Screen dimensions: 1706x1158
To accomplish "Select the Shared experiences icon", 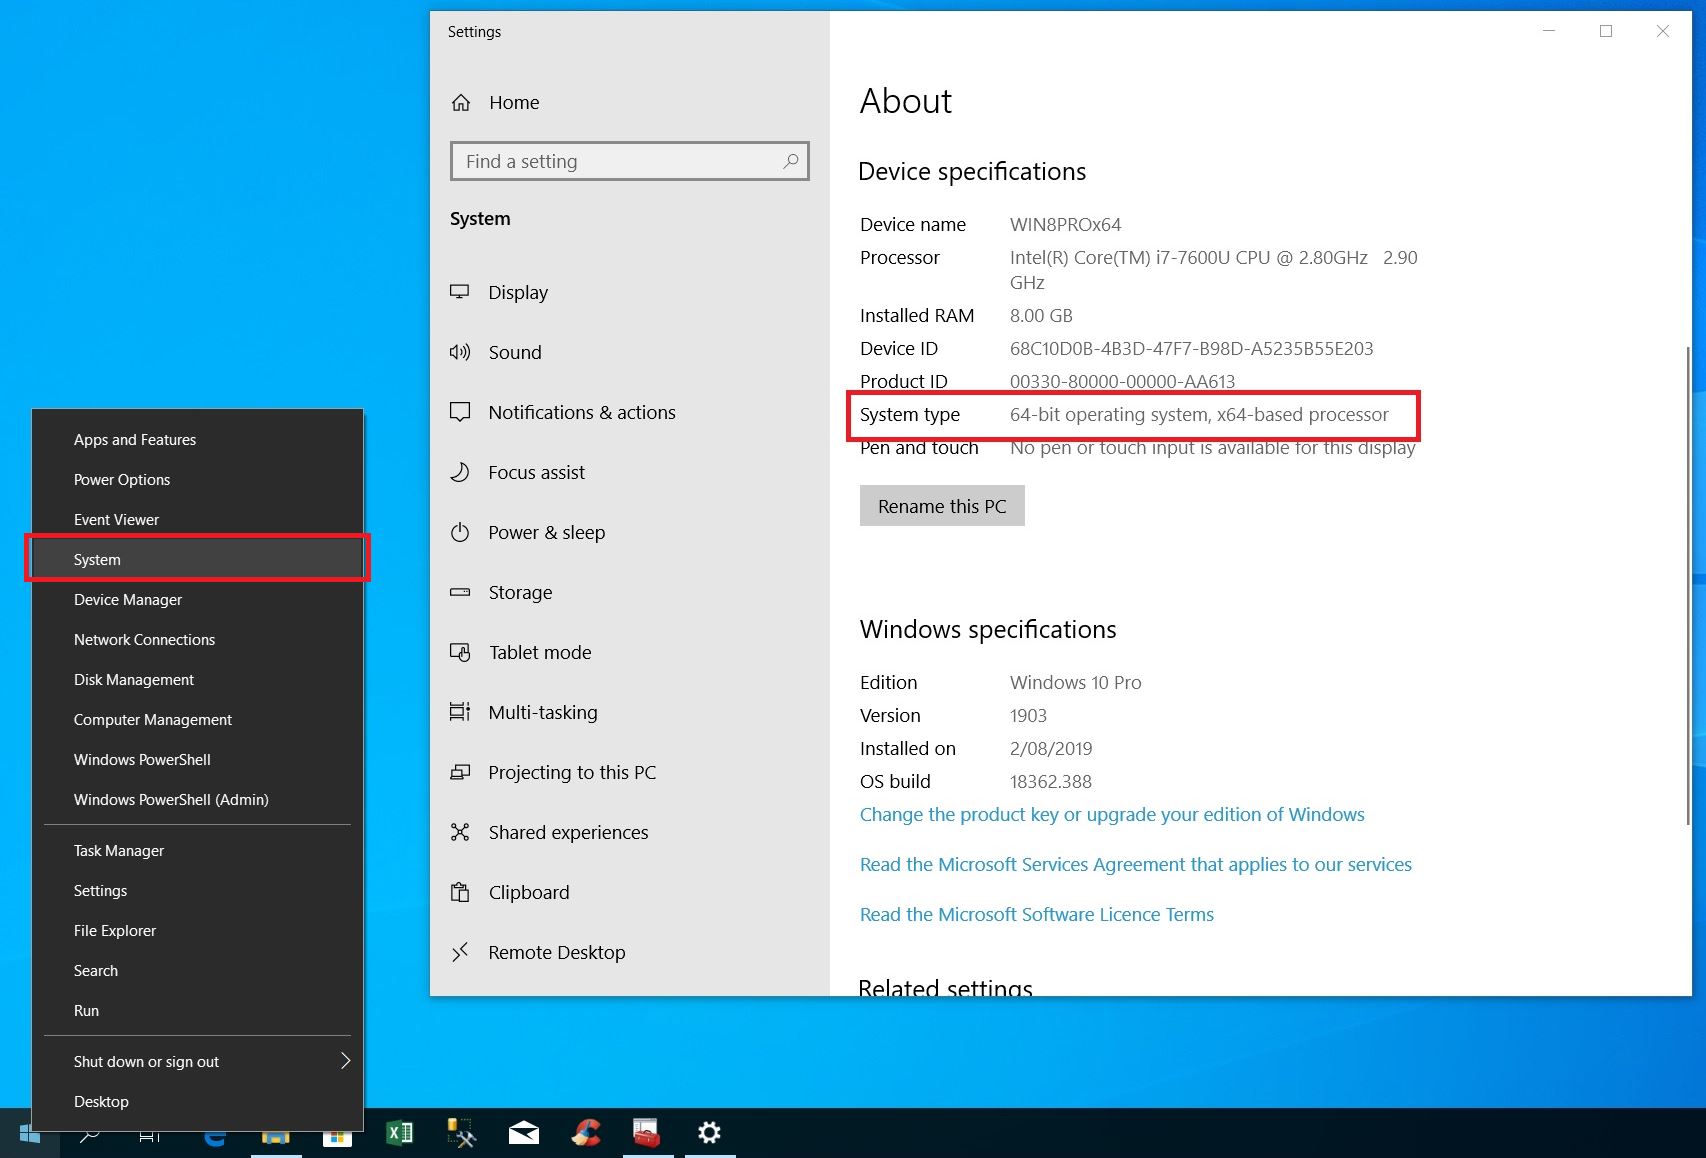I will pyautogui.click(x=460, y=832).
